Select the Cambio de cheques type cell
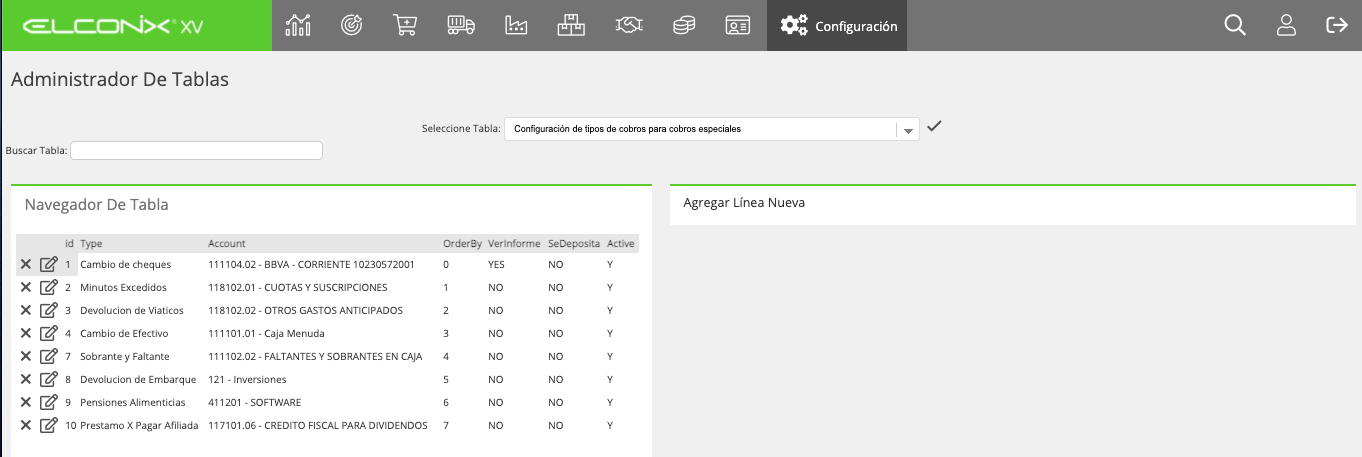This screenshot has height=457, width=1362. pyautogui.click(x=125, y=264)
